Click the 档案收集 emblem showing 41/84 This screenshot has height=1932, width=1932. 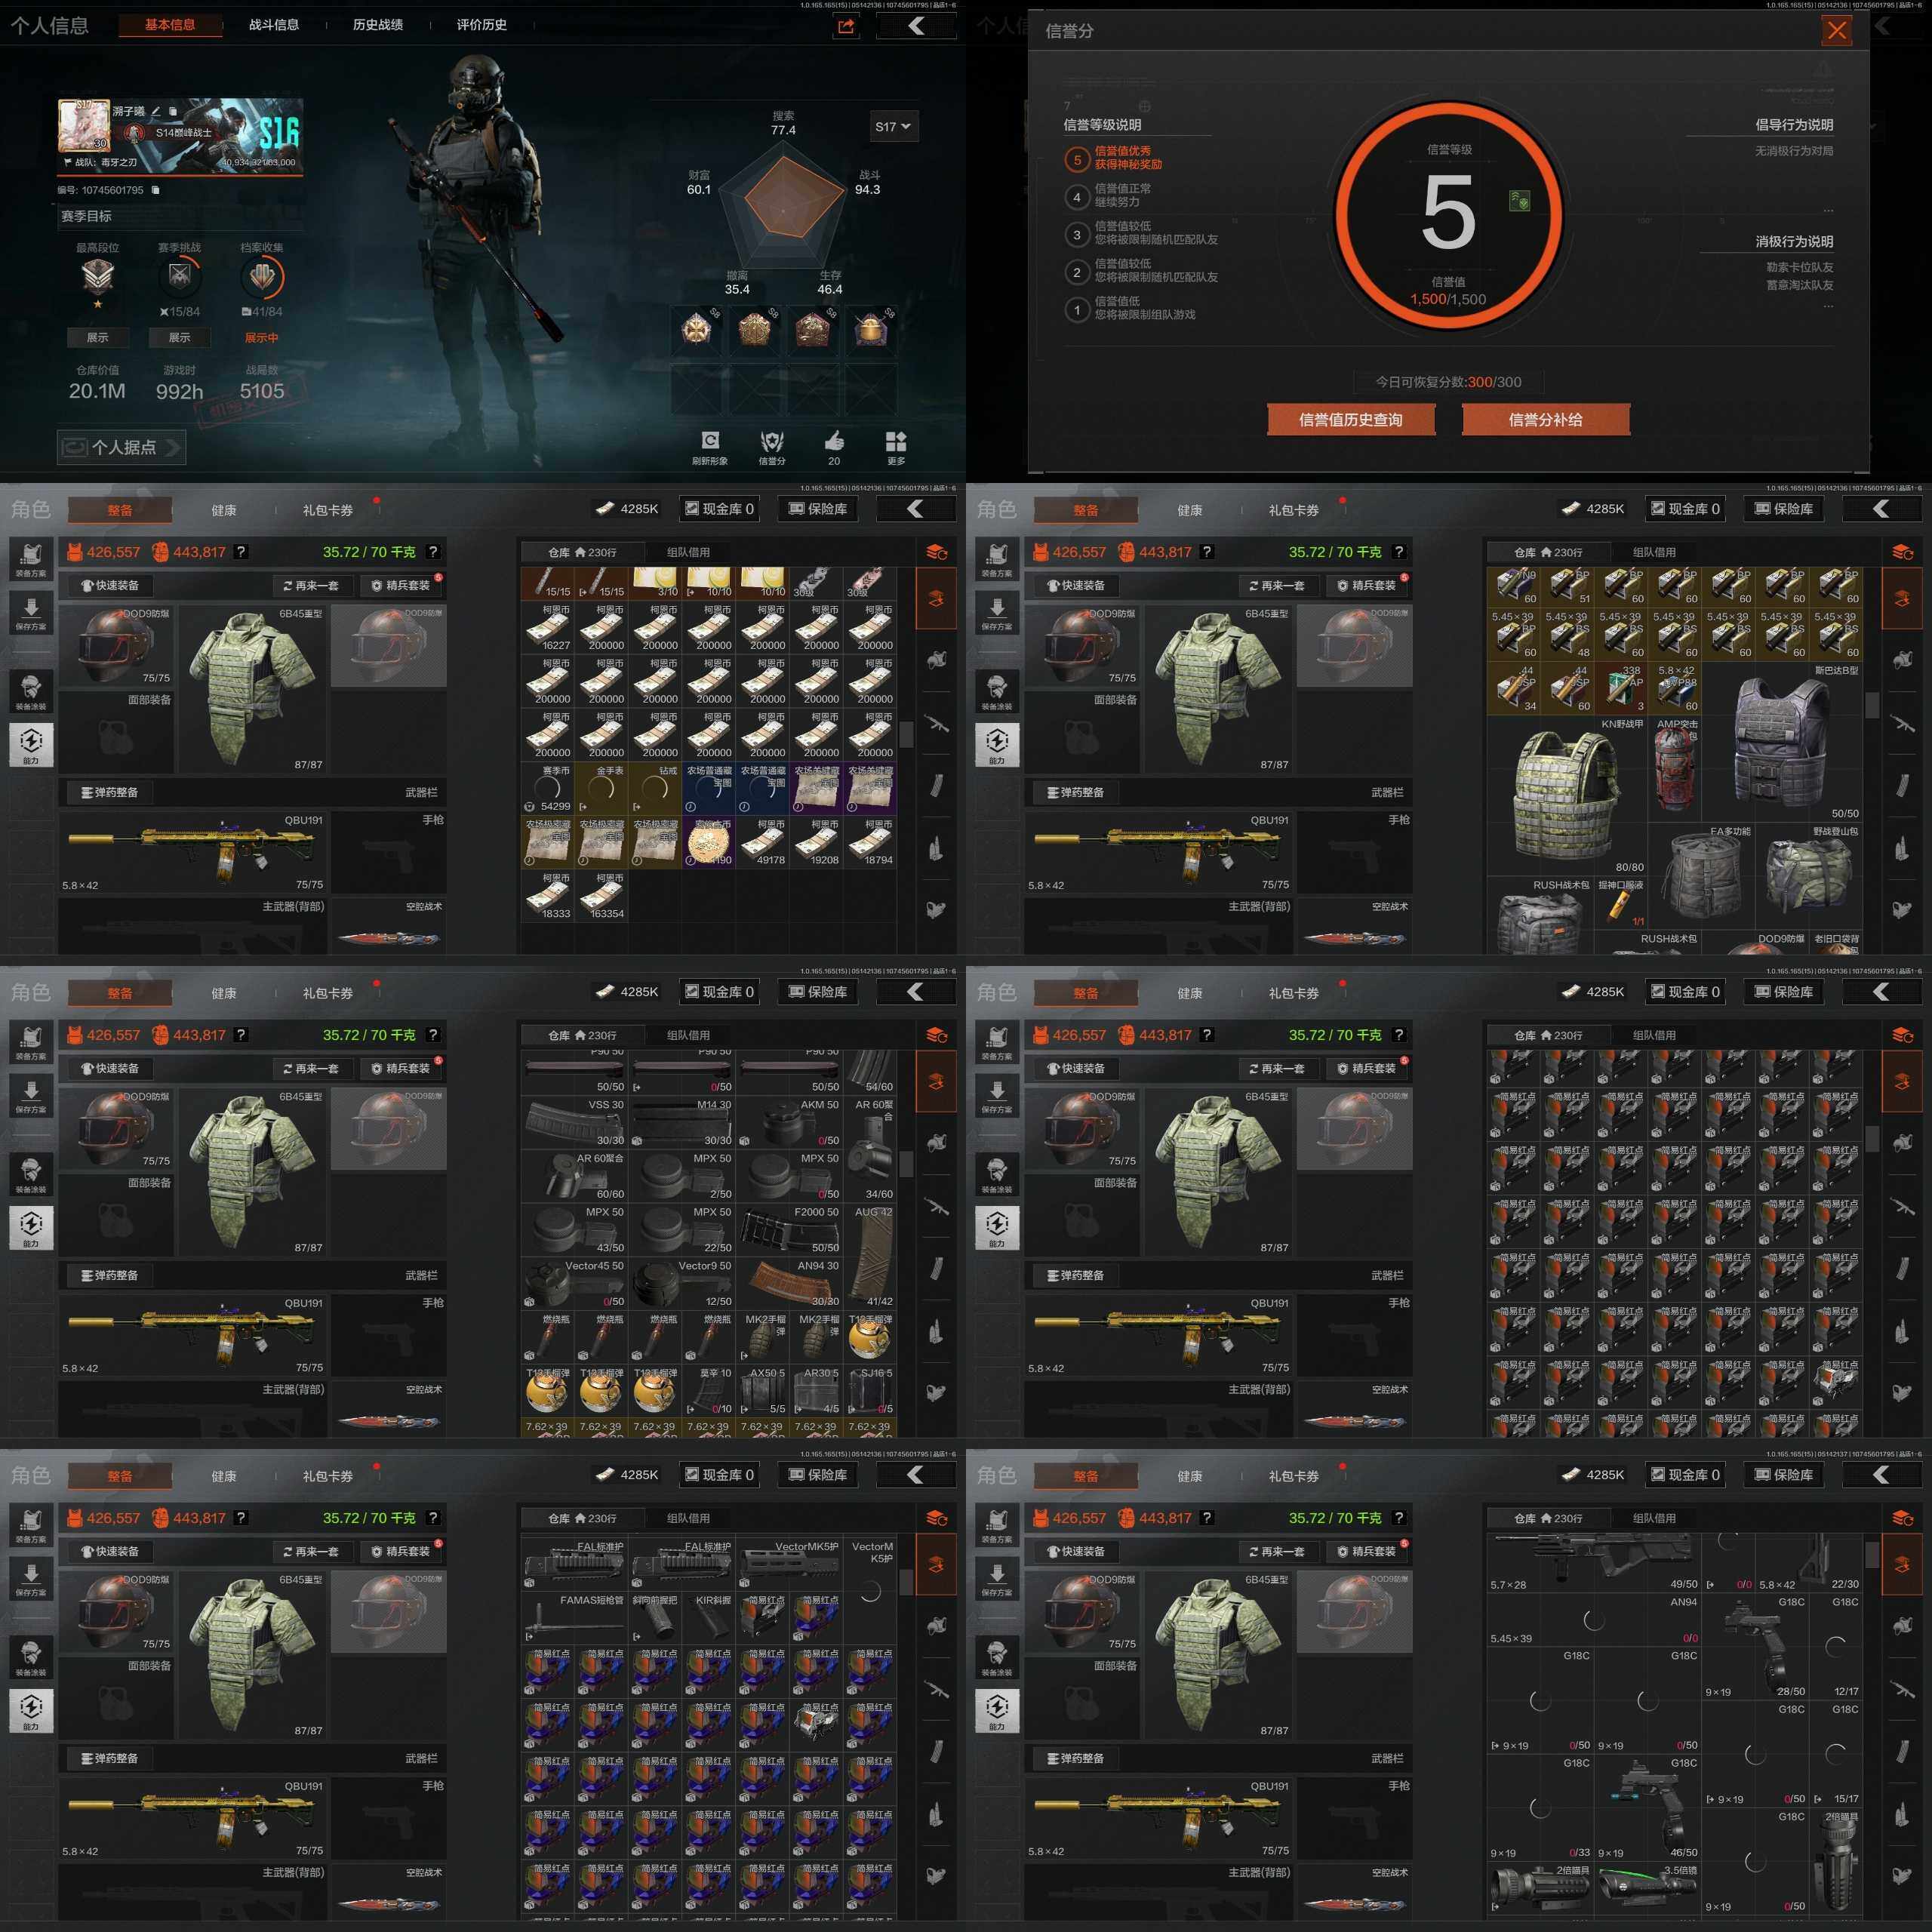(x=262, y=278)
